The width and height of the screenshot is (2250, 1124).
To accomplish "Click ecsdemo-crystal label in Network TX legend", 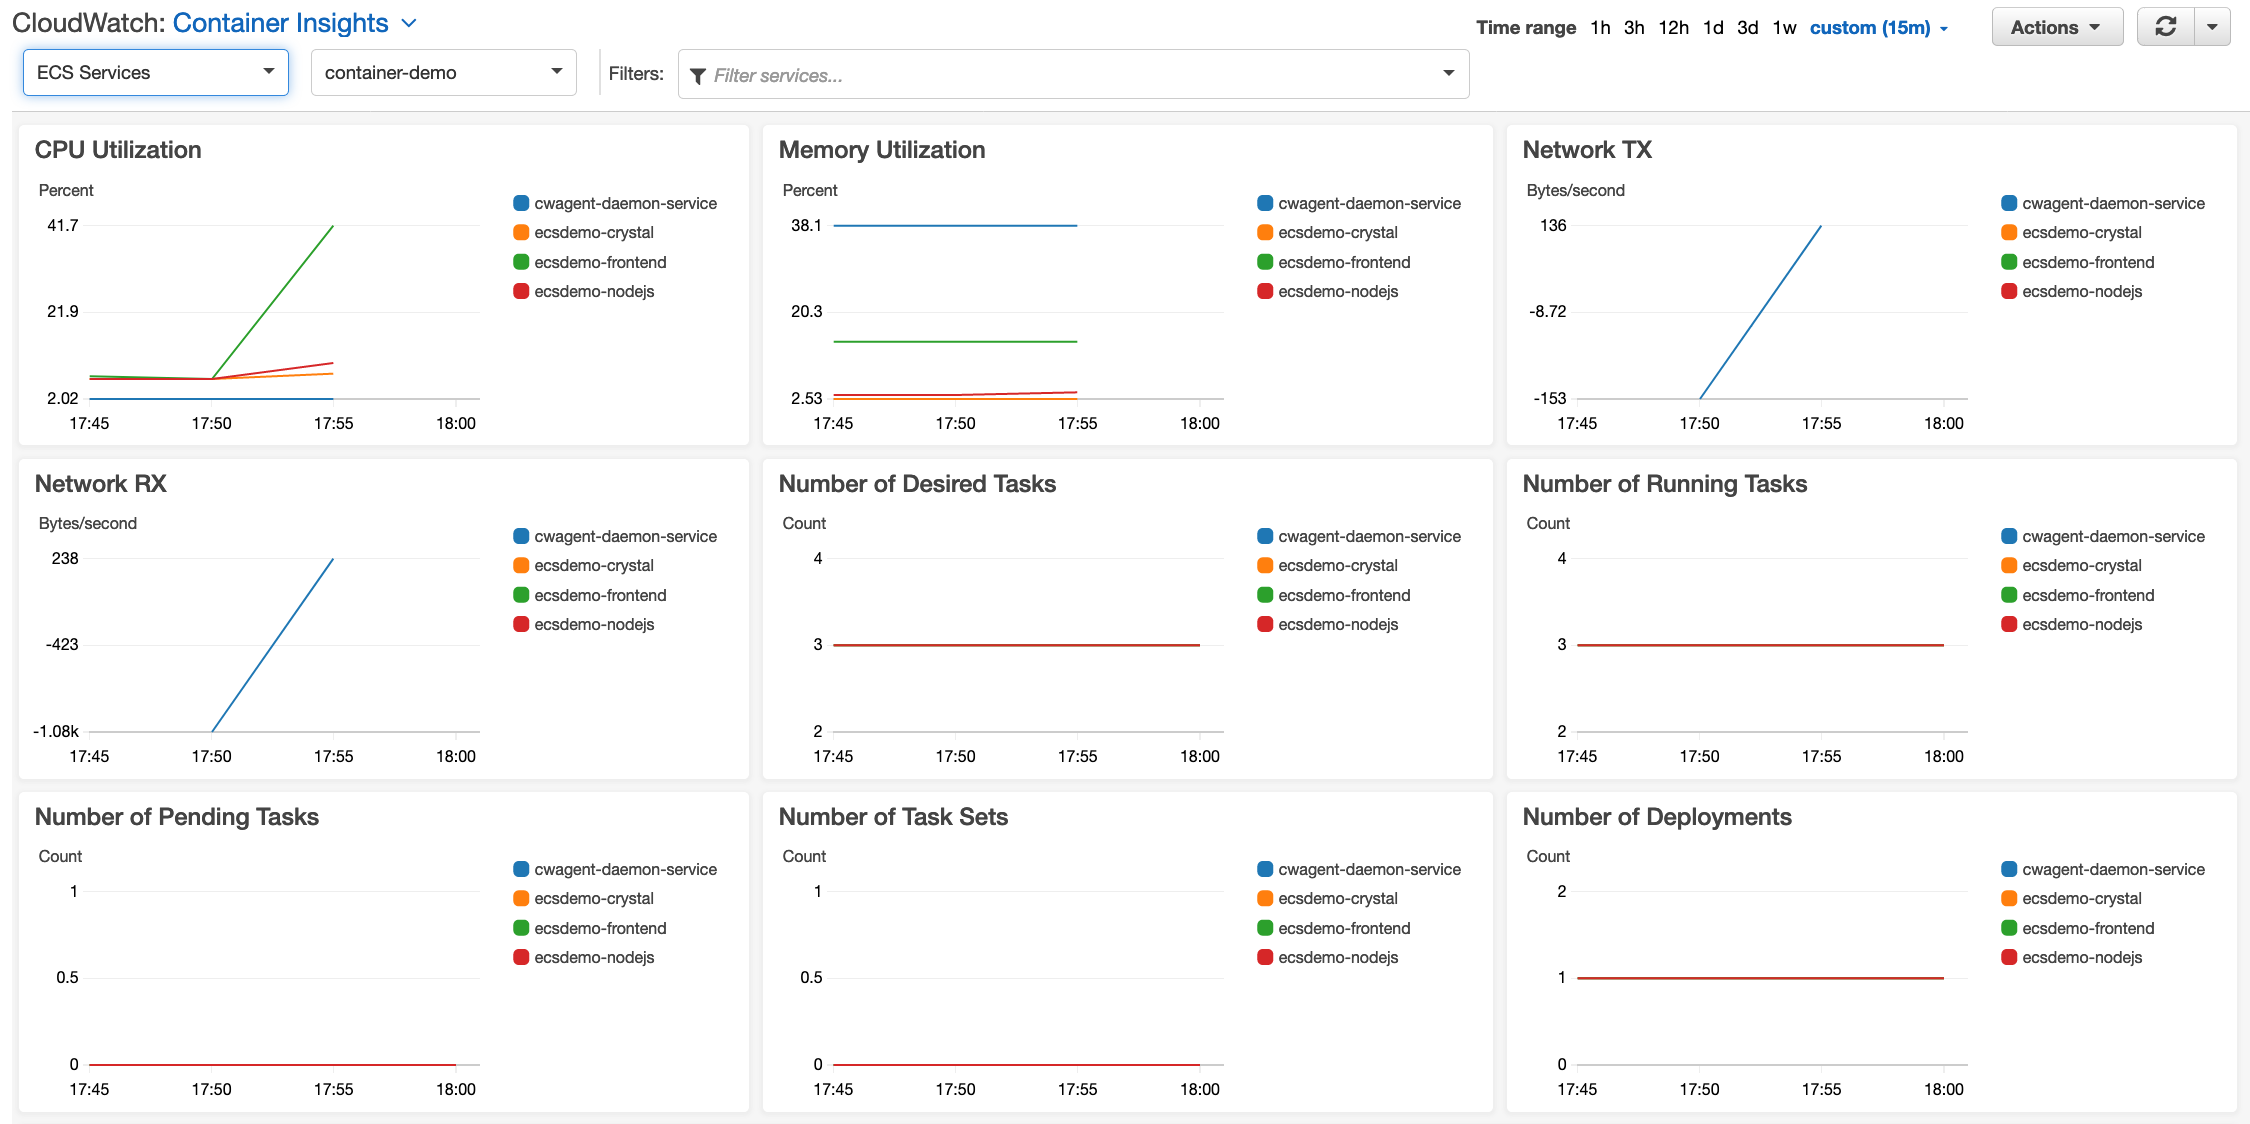I will point(2082,232).
